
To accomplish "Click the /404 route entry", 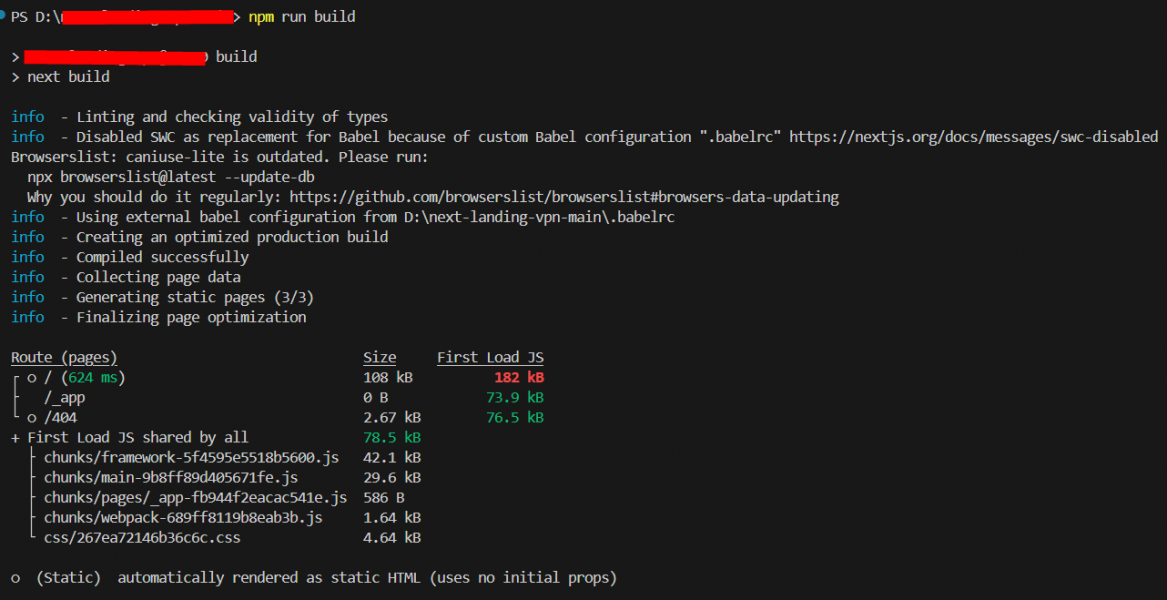I will 60,418.
